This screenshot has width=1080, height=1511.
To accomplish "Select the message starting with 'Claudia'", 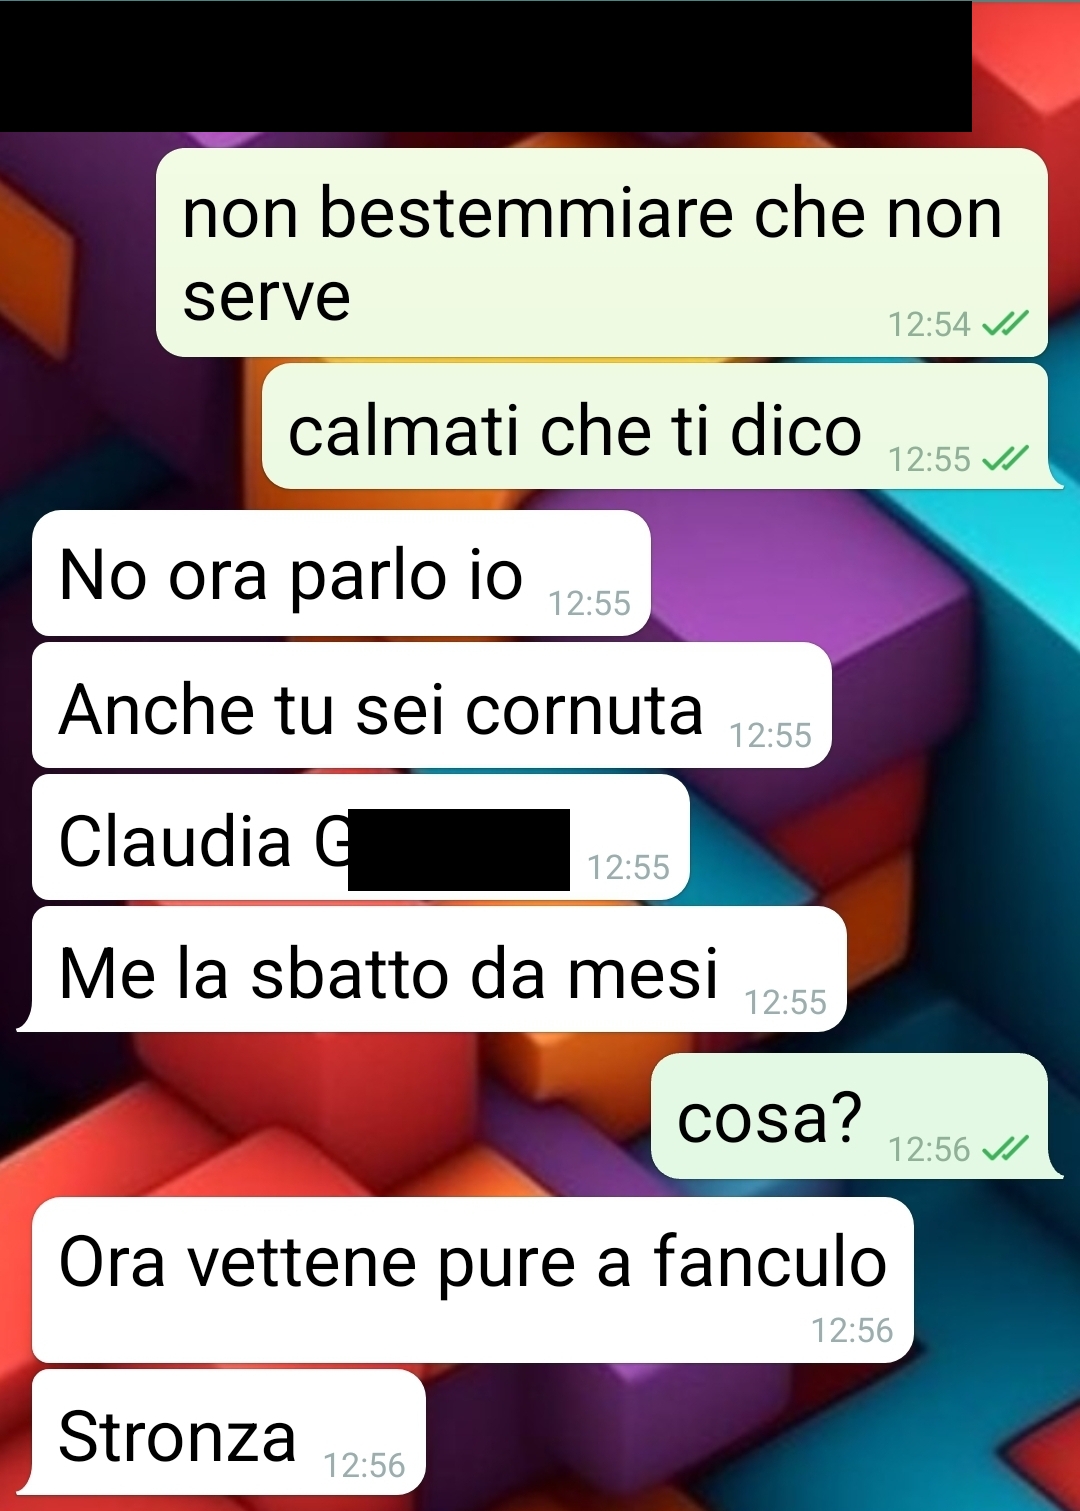I will (x=360, y=837).
